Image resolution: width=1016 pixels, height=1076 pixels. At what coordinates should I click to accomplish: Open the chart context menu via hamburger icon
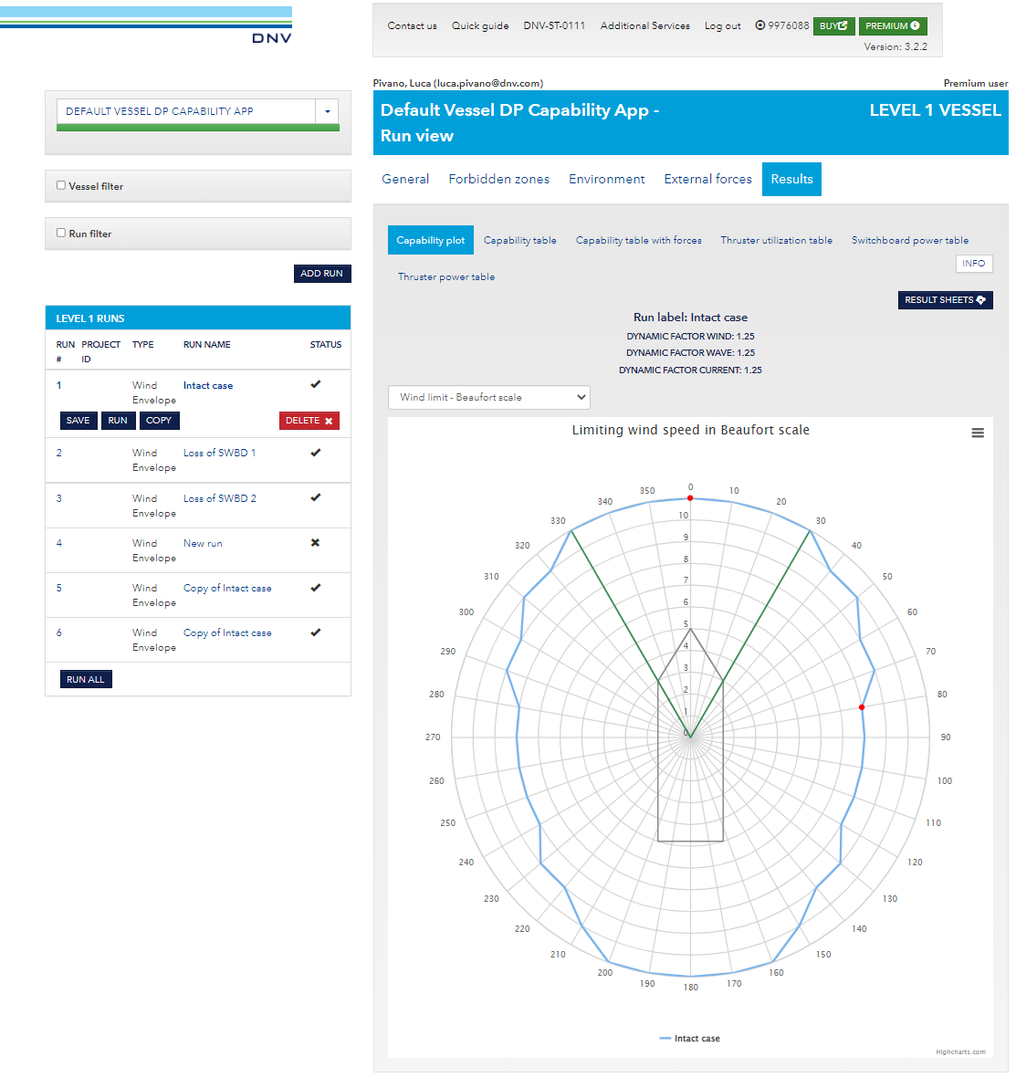(978, 432)
